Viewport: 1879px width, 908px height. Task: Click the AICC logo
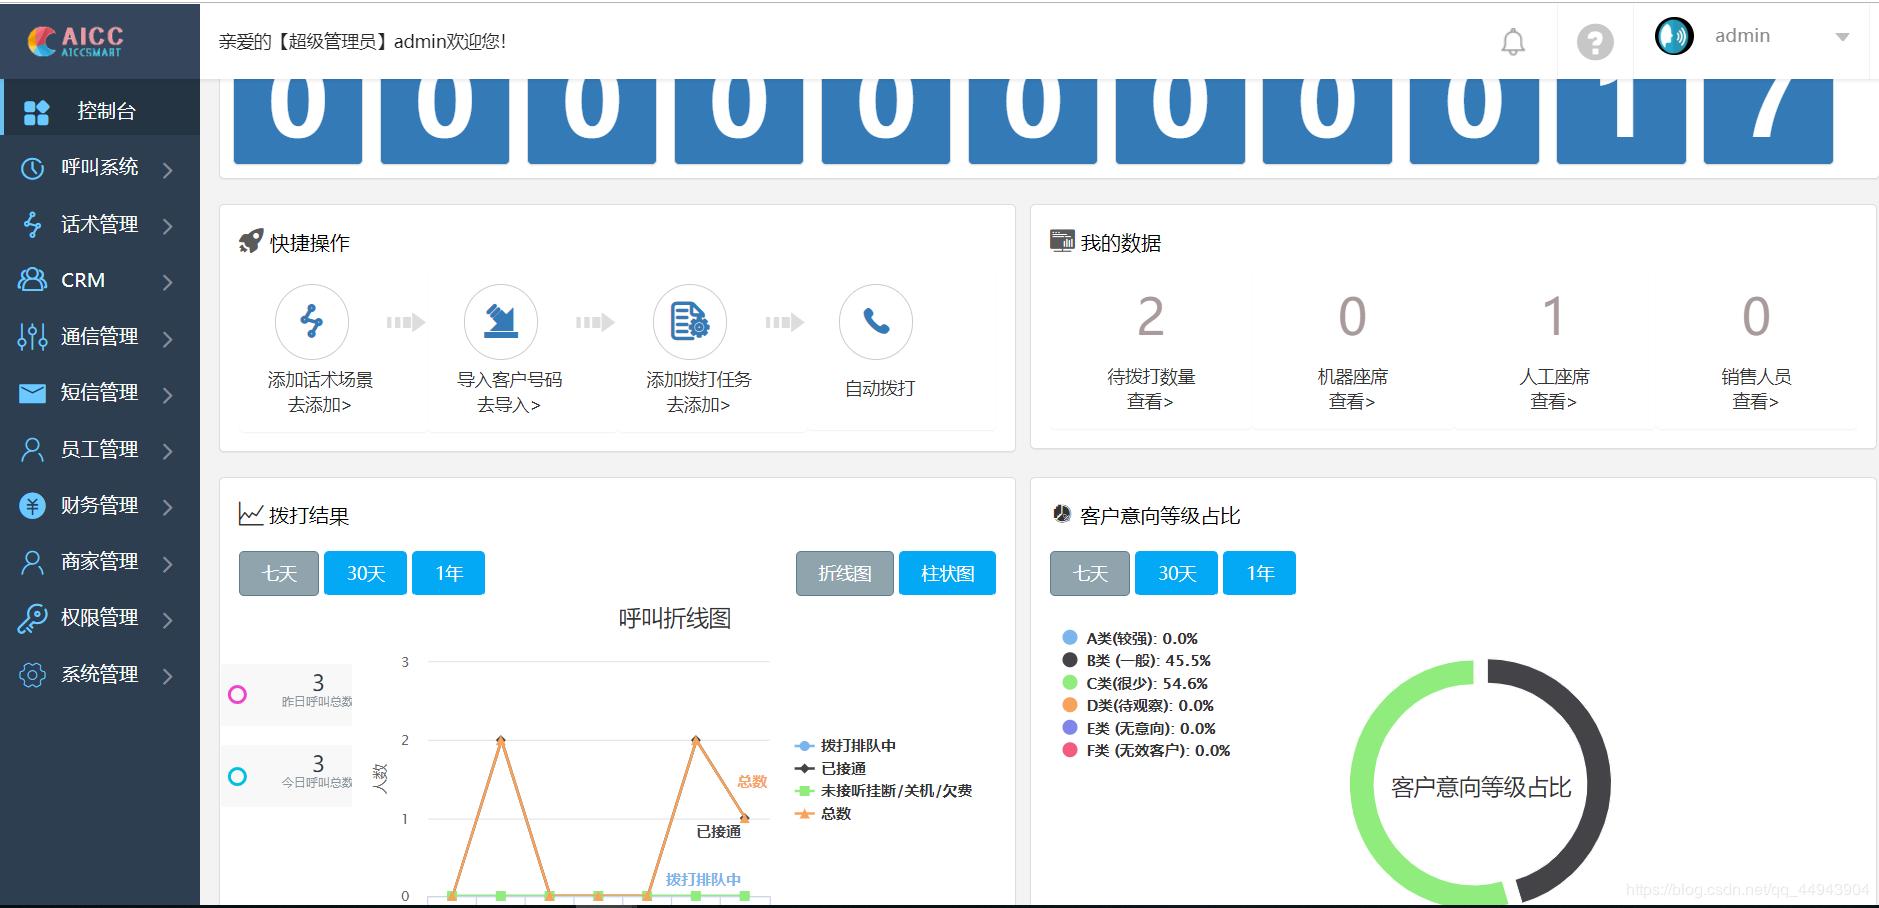(x=76, y=40)
